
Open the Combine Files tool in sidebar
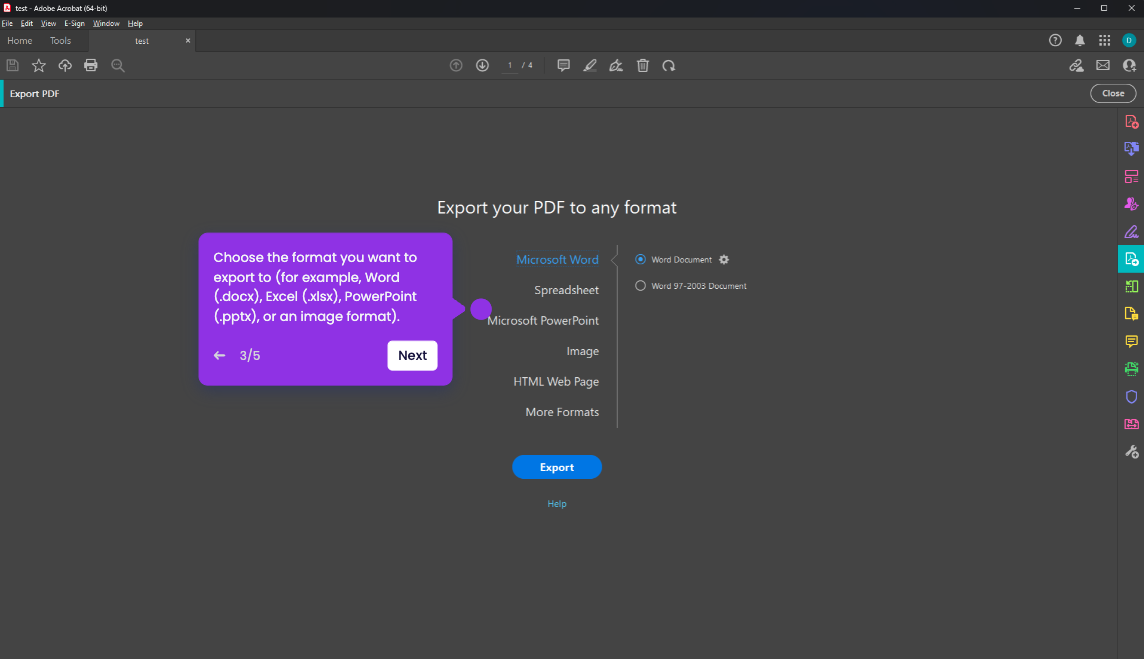point(1132,149)
